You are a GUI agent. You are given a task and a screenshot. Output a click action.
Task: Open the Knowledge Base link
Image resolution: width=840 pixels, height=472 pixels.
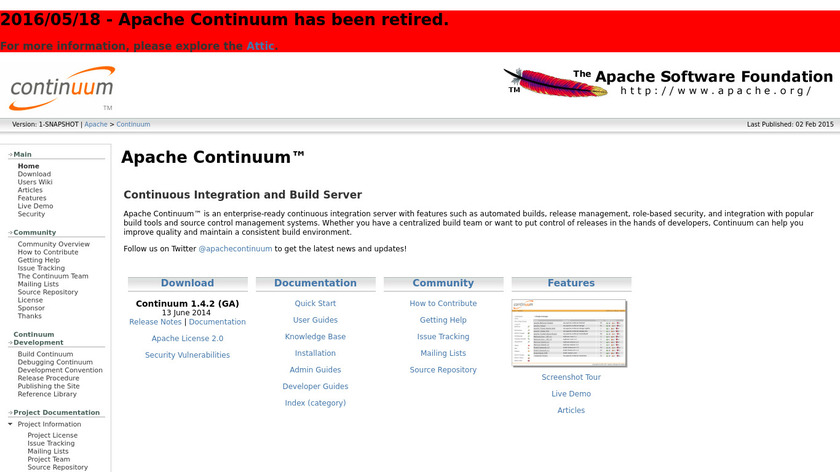coord(315,336)
